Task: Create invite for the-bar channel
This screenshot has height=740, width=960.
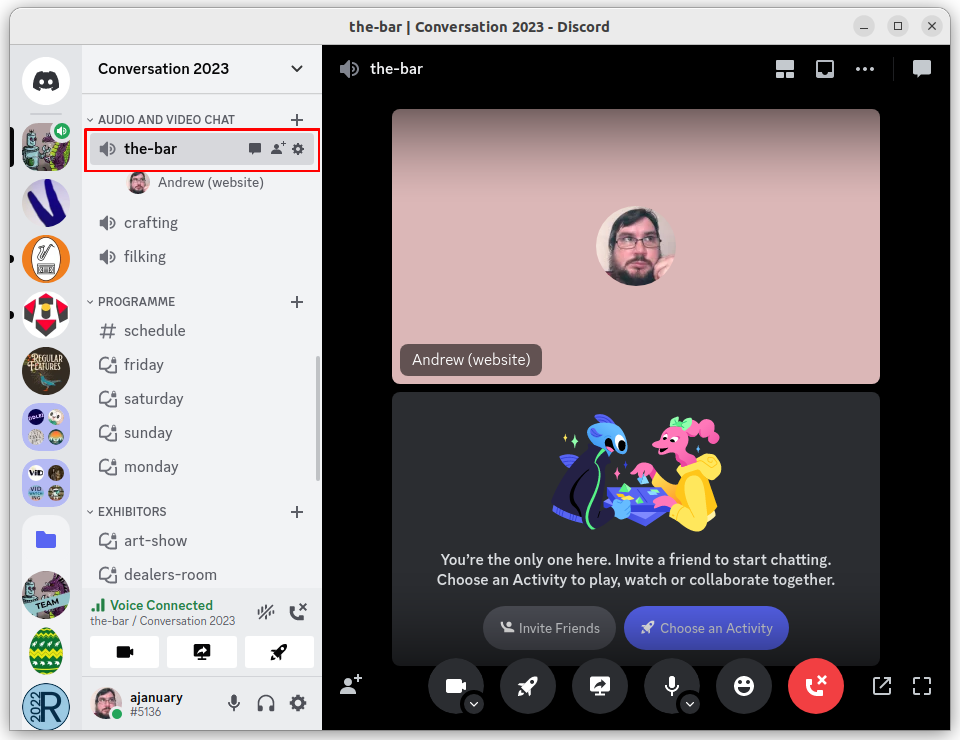Action: 277,149
